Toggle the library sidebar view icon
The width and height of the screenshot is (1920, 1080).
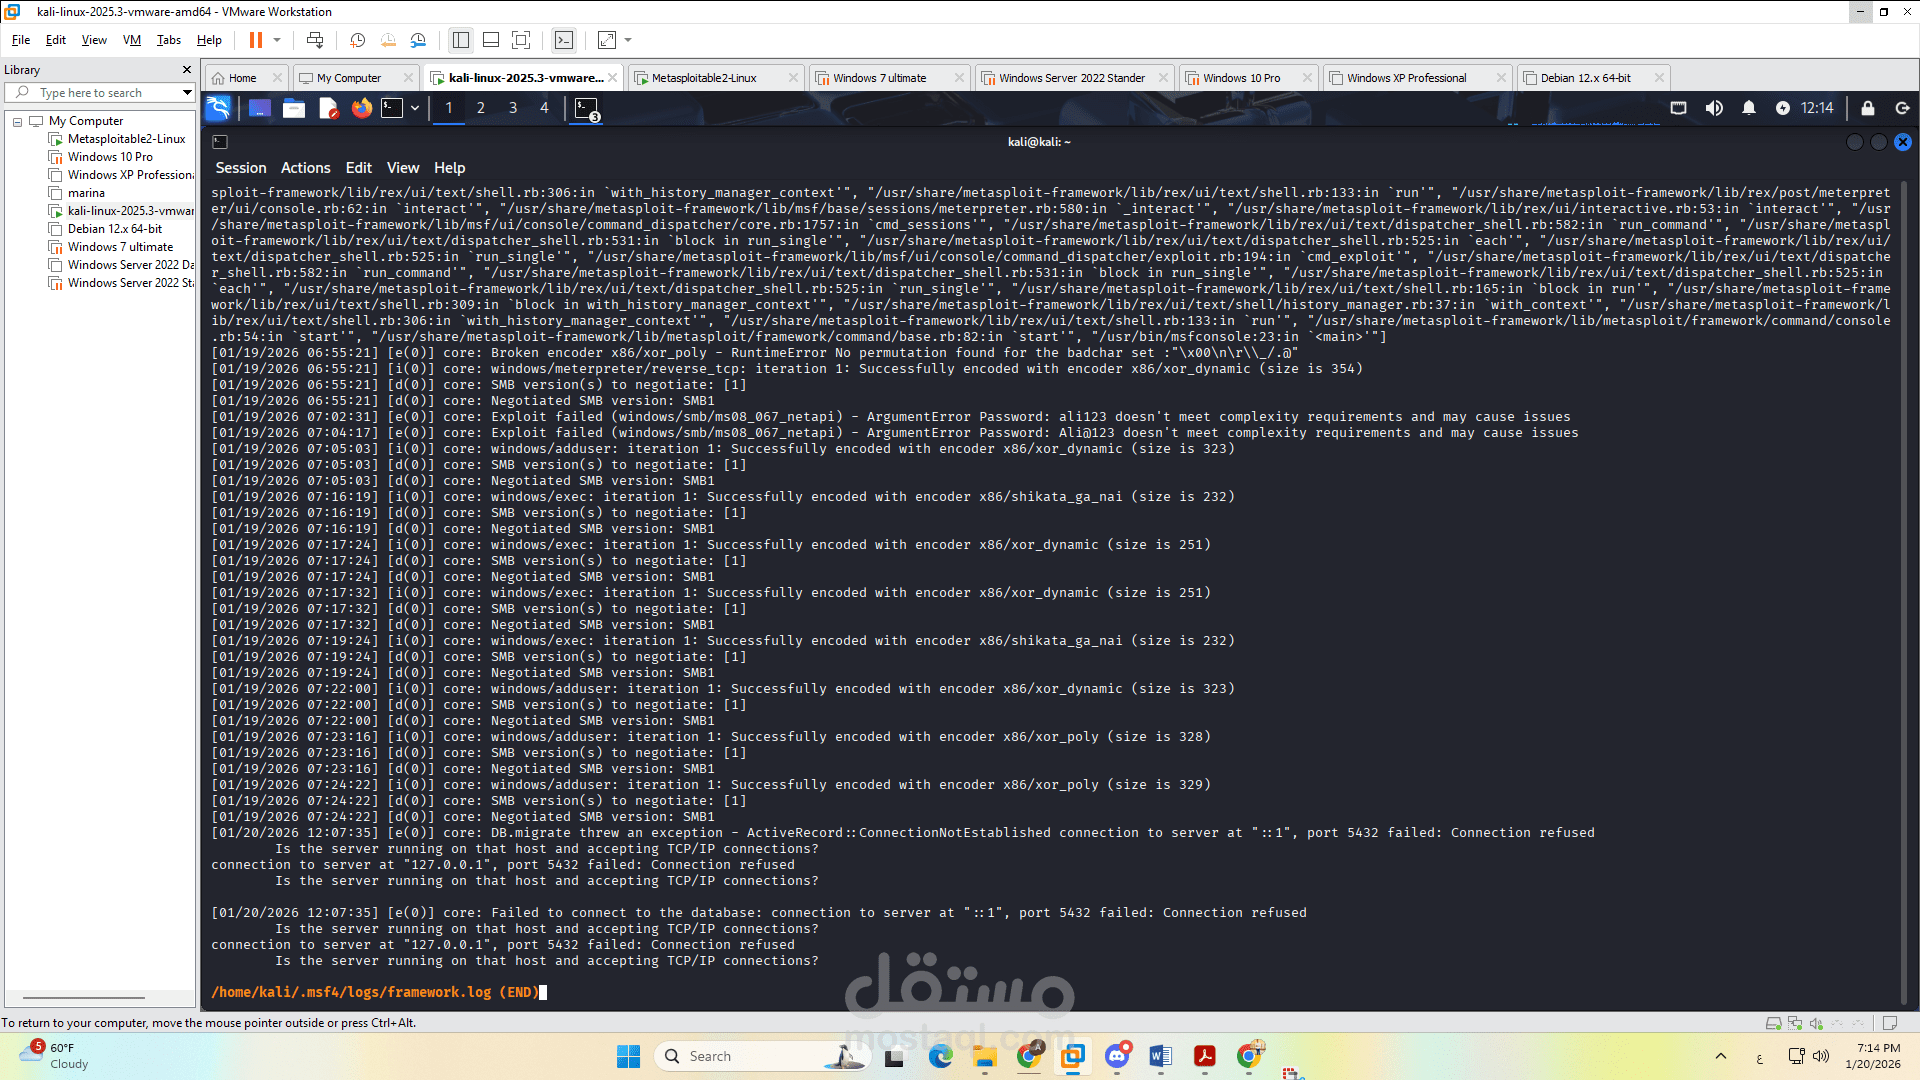[461, 40]
